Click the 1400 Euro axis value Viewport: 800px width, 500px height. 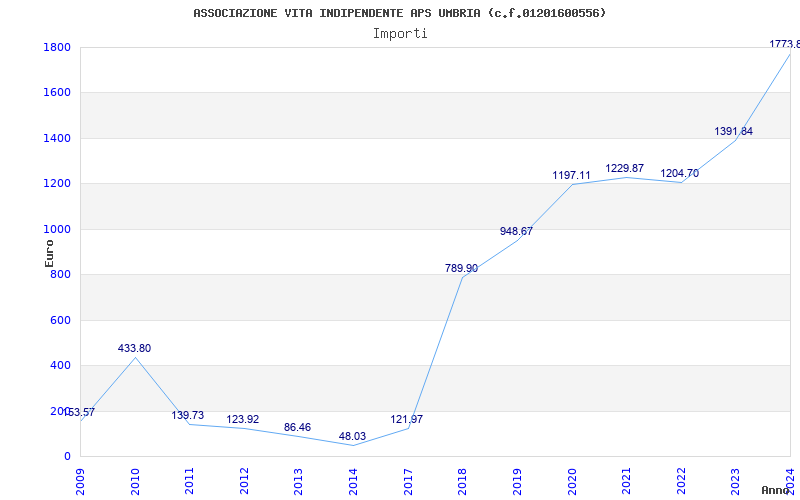coord(57,138)
